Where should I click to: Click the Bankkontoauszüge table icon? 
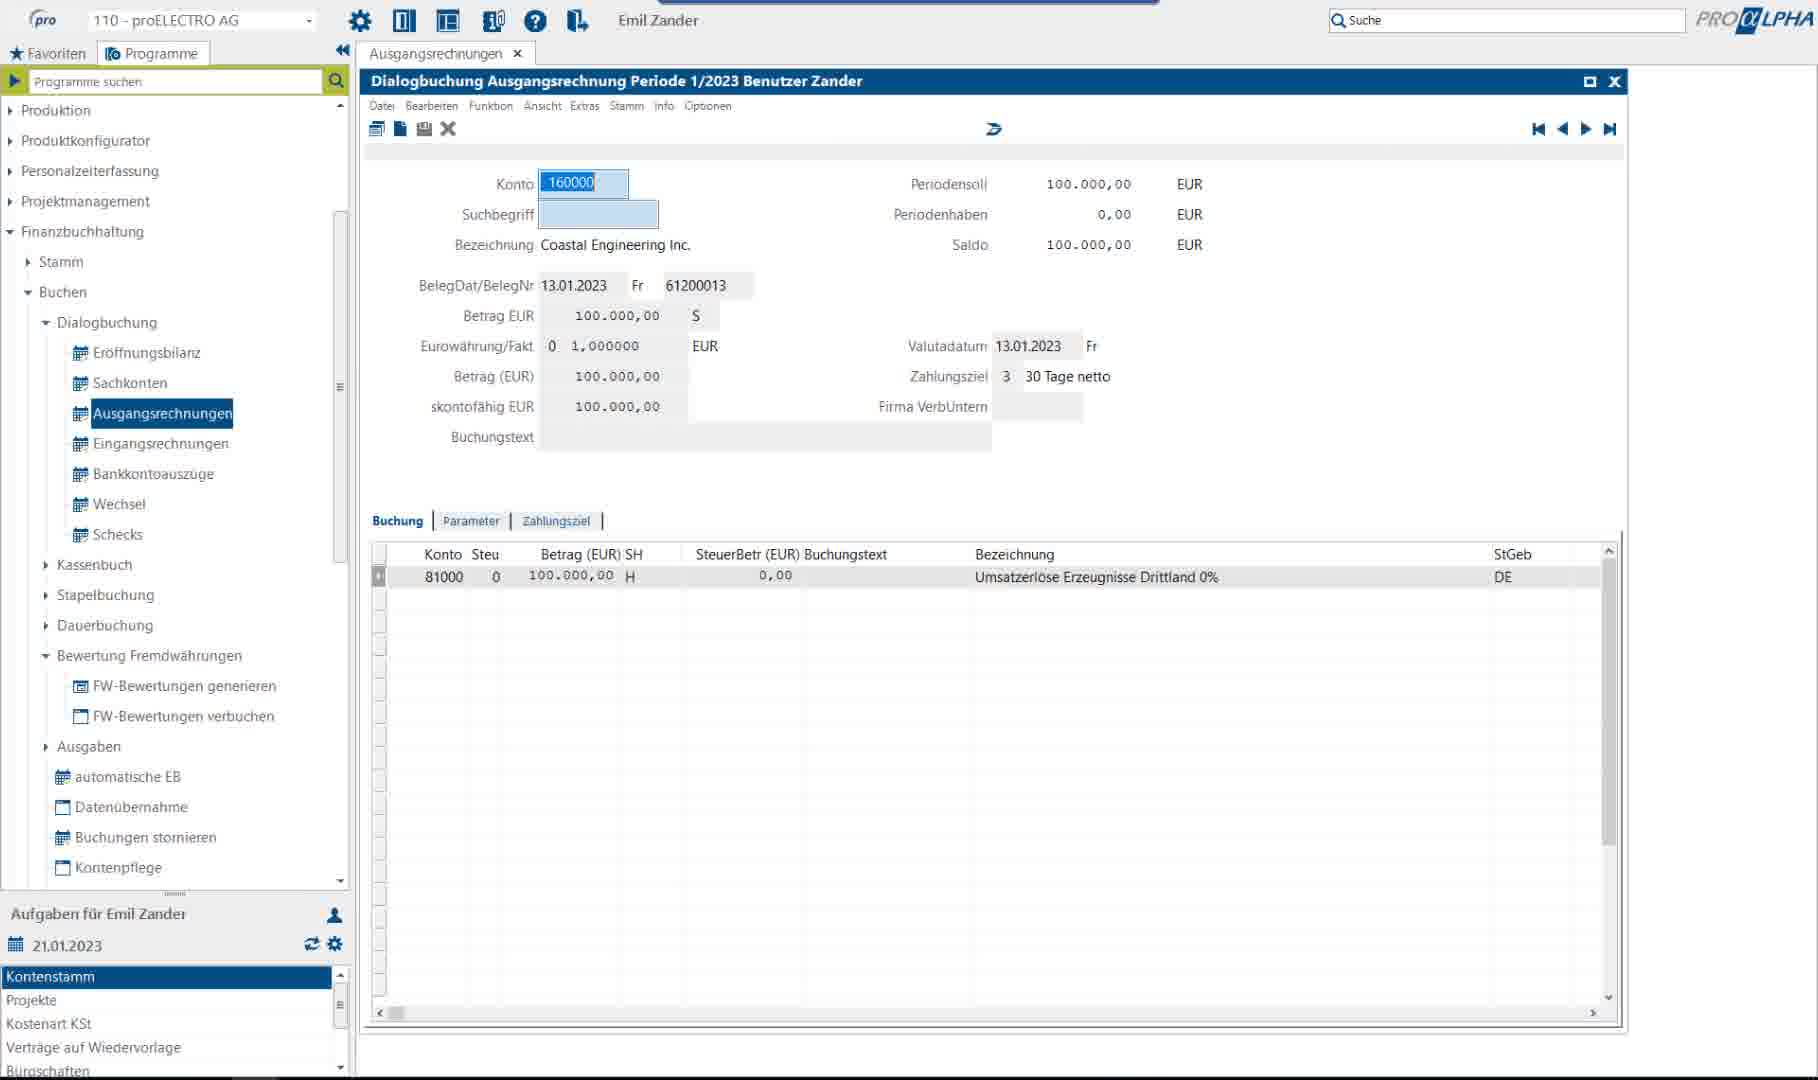(81, 474)
